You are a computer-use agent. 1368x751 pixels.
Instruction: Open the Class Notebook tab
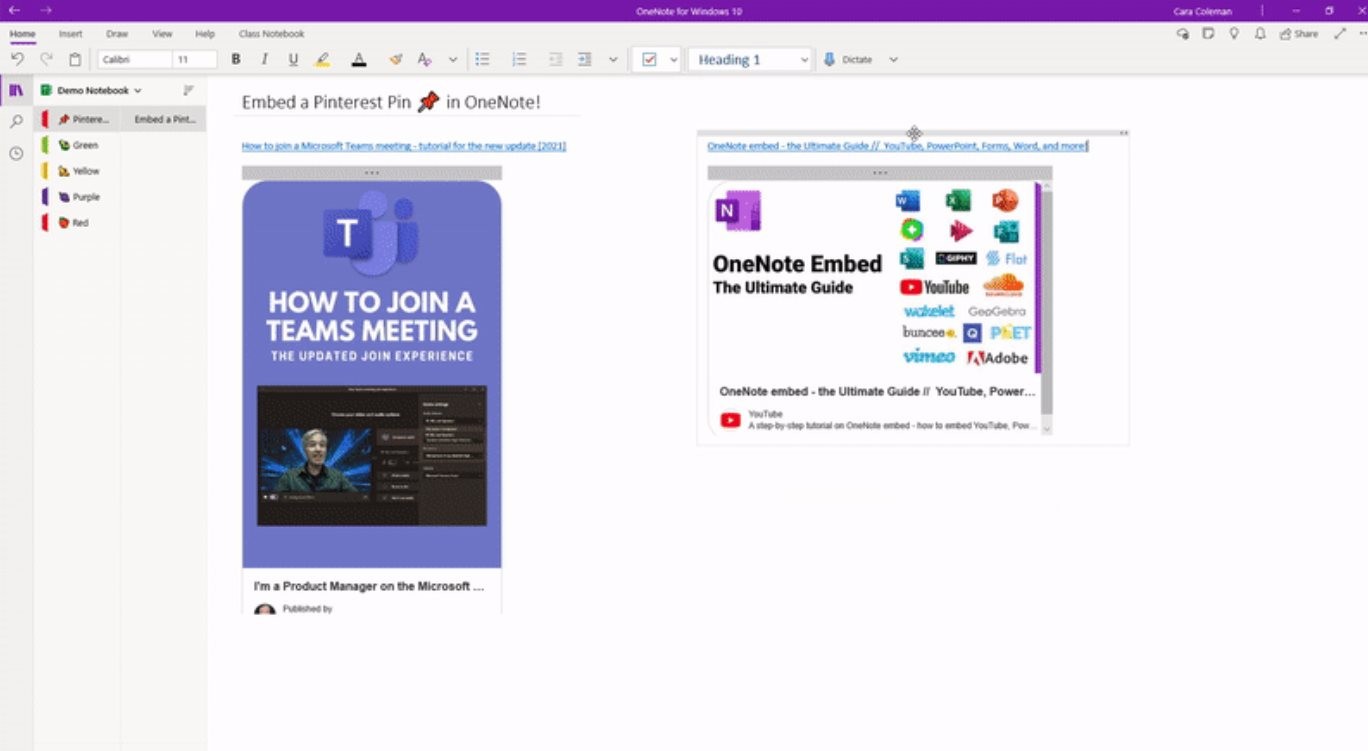pyautogui.click(x=272, y=34)
